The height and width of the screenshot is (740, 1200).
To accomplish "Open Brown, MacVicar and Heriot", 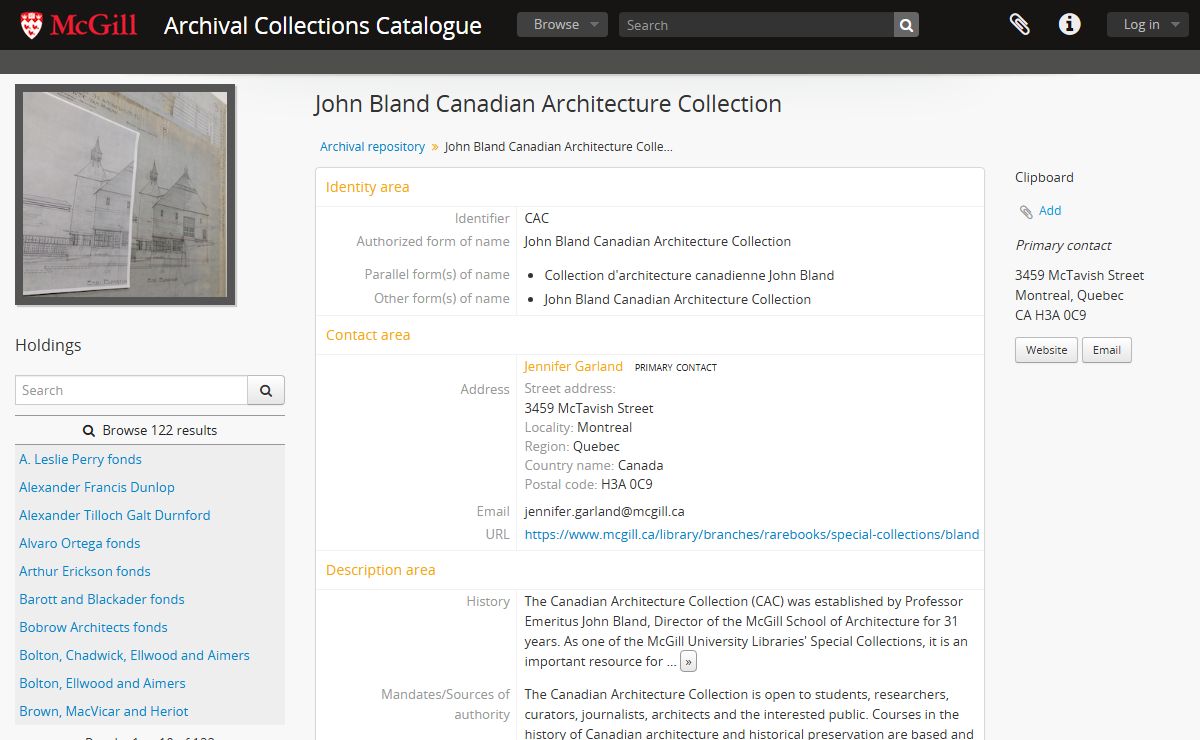I will click(x=104, y=711).
